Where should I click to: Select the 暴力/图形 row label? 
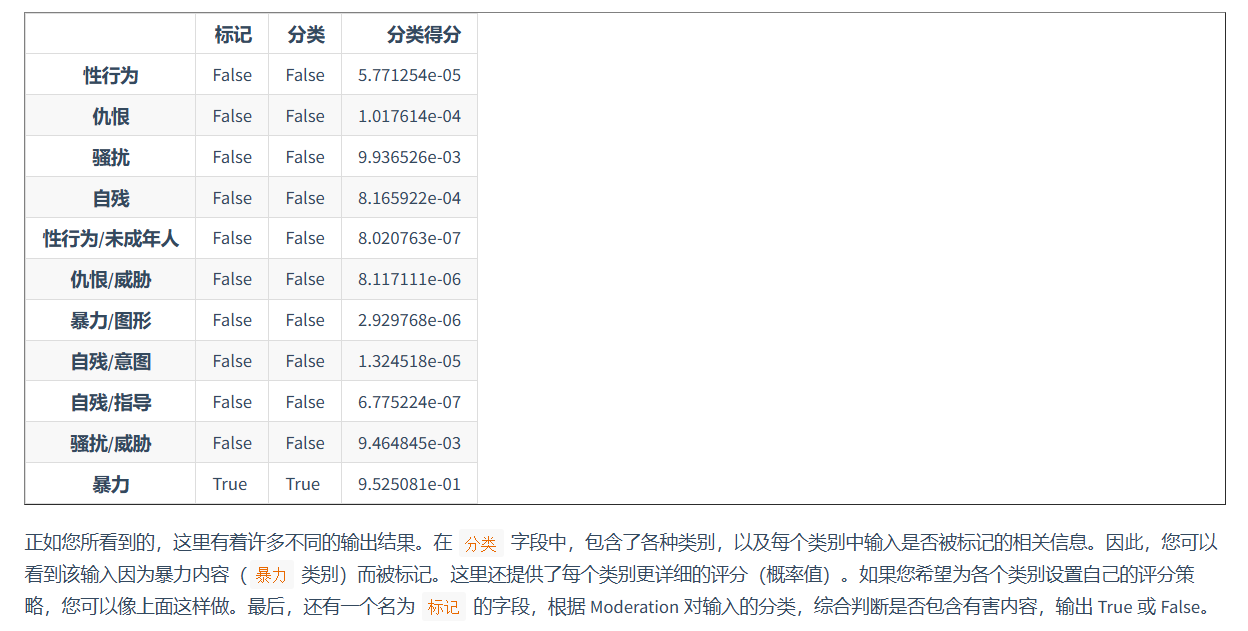point(110,321)
